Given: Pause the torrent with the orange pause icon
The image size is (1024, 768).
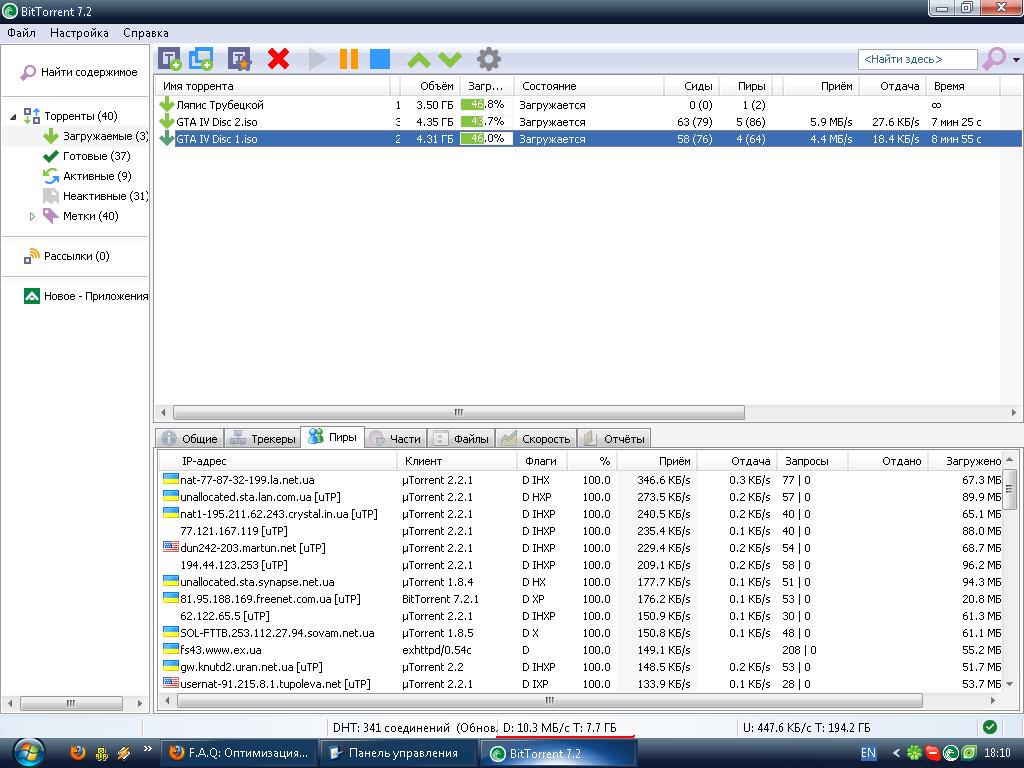Looking at the screenshot, I should tap(349, 60).
